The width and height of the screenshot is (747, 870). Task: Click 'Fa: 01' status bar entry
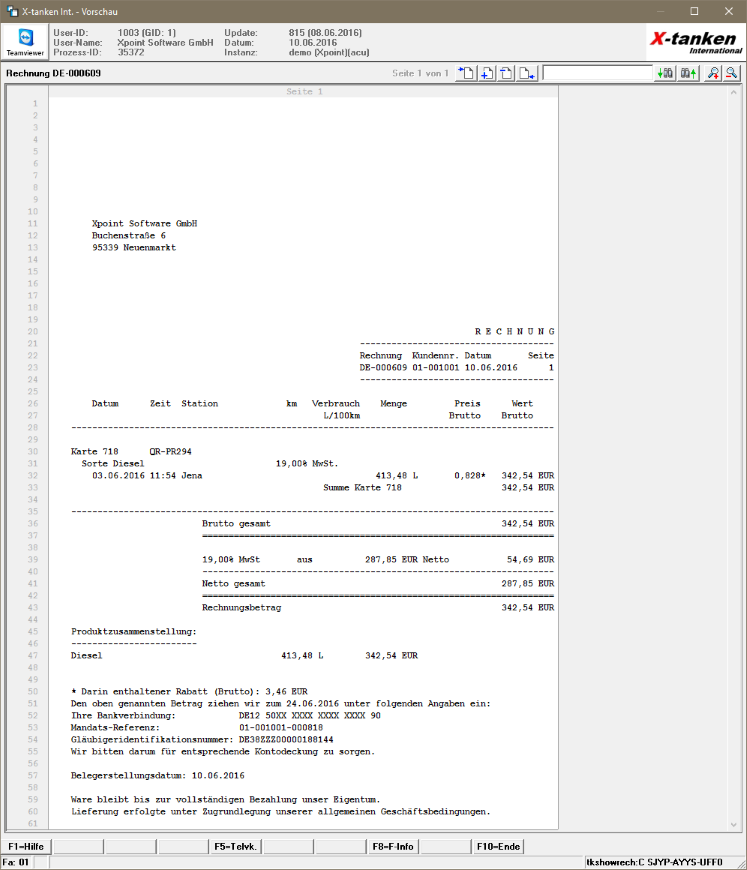(16, 862)
